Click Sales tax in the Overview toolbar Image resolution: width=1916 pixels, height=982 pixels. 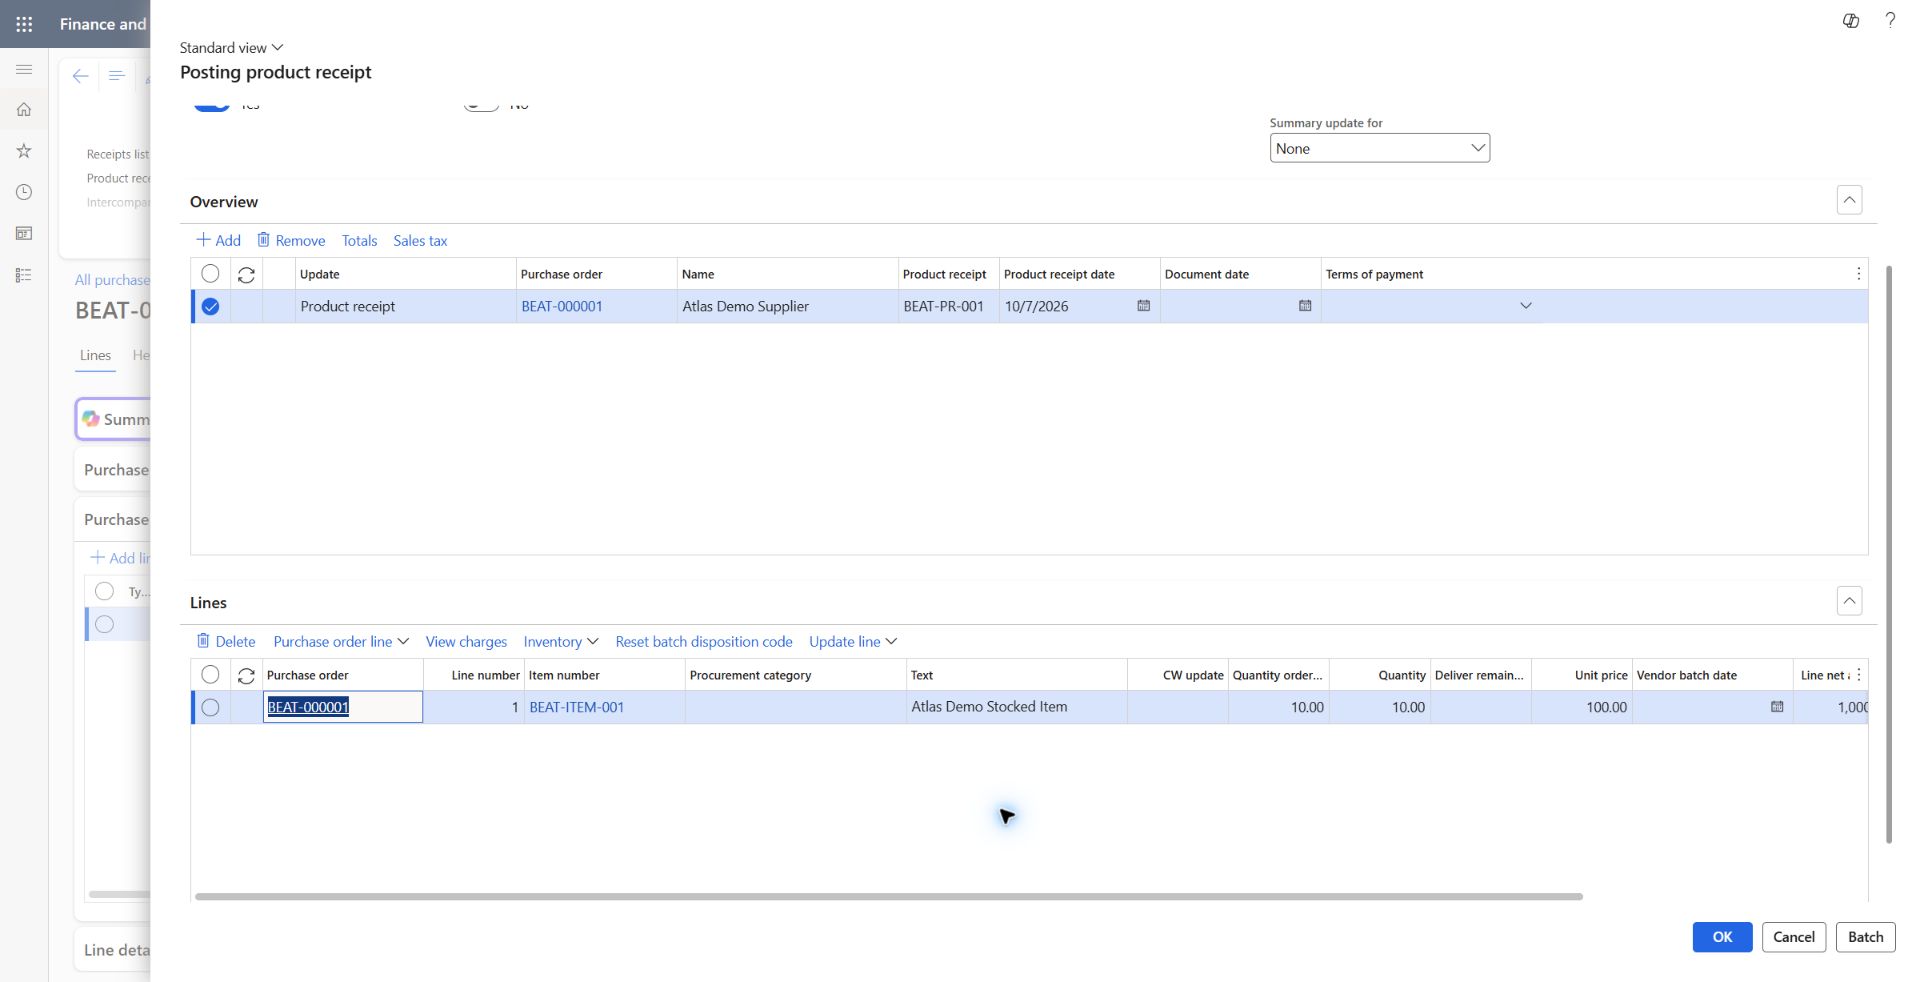click(x=420, y=240)
